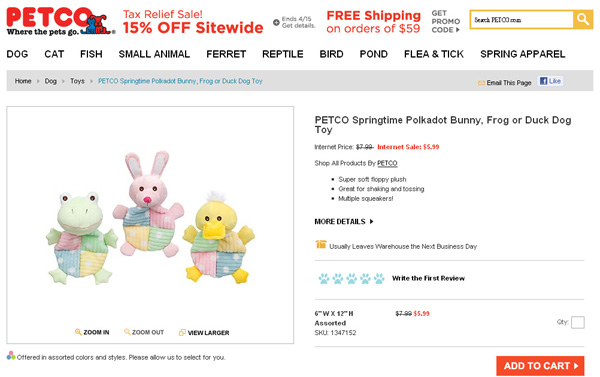Click the Add to Cart button
600x377 pixels.
540,366
